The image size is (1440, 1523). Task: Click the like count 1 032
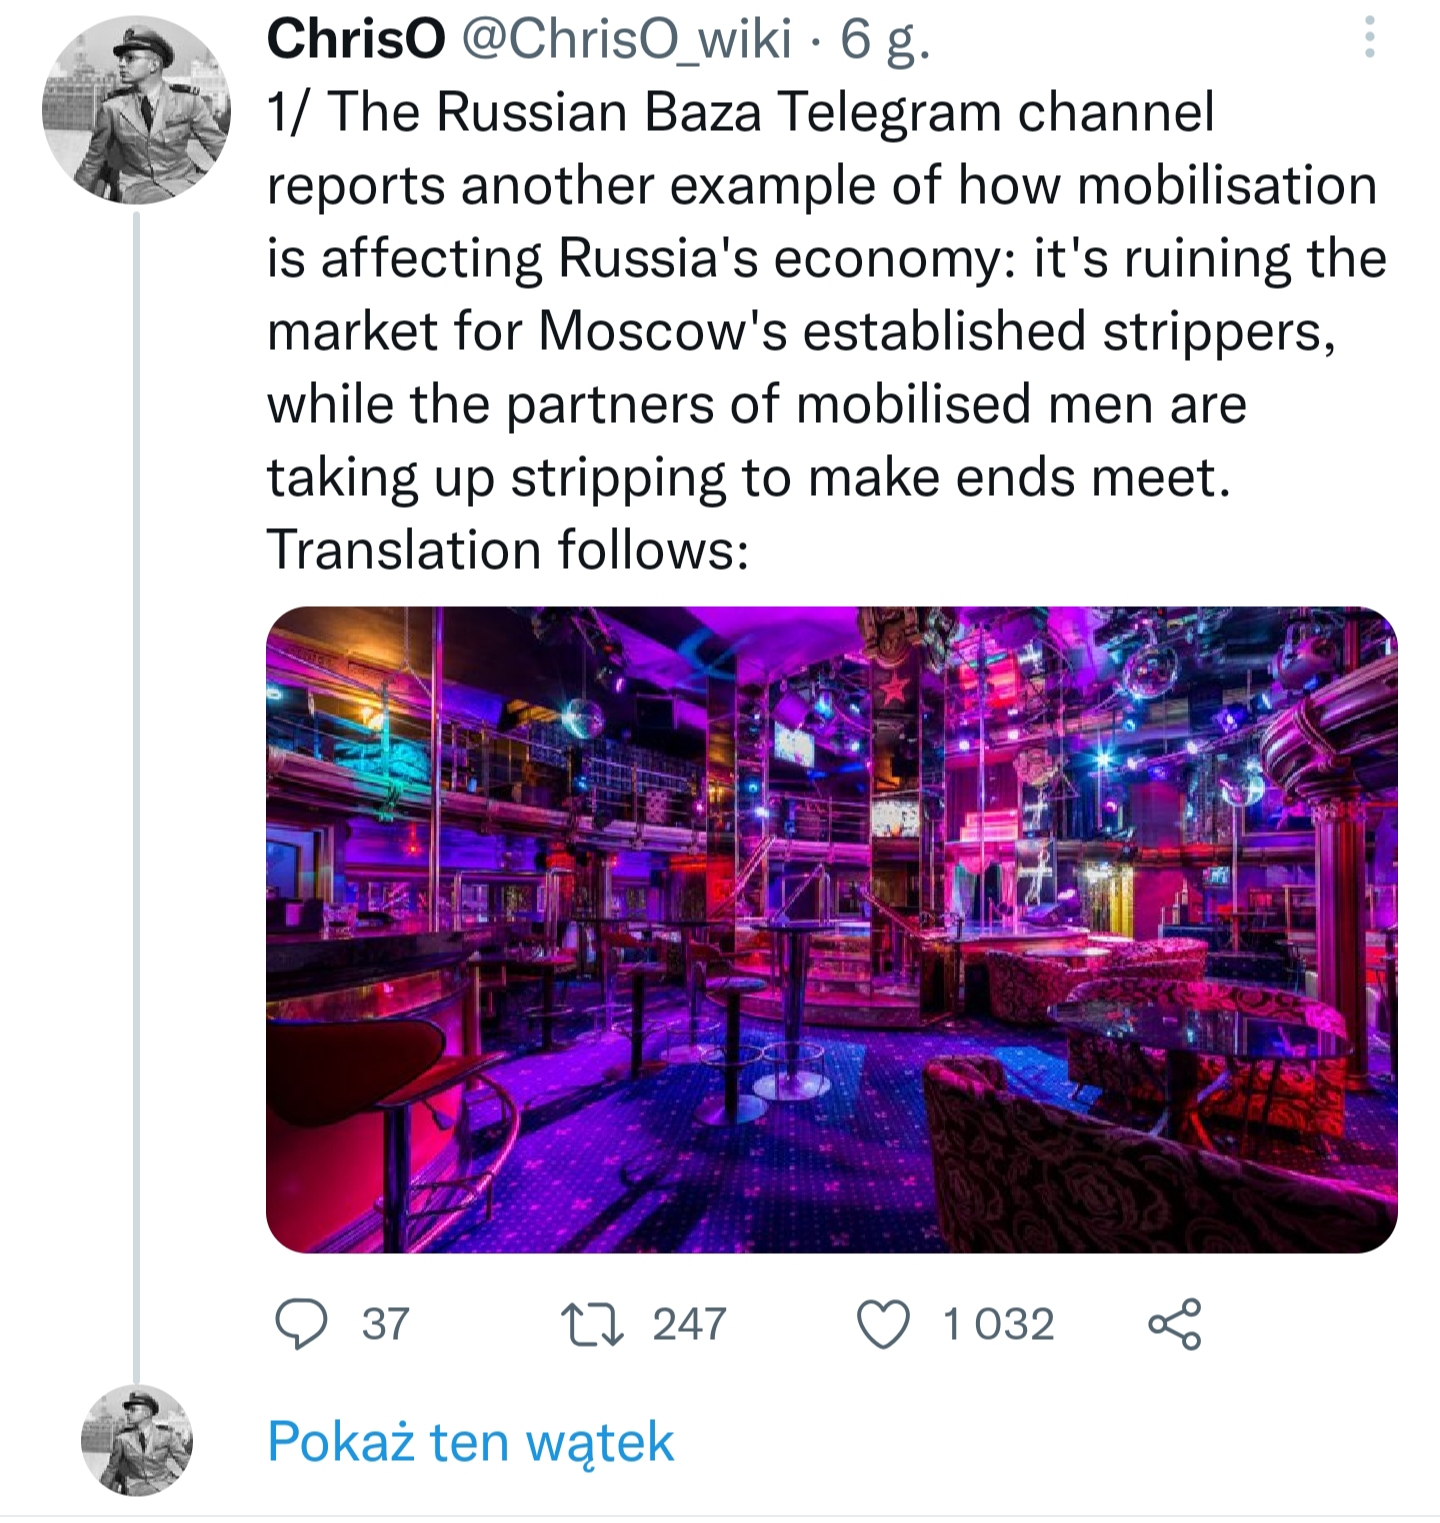pos(998,1324)
